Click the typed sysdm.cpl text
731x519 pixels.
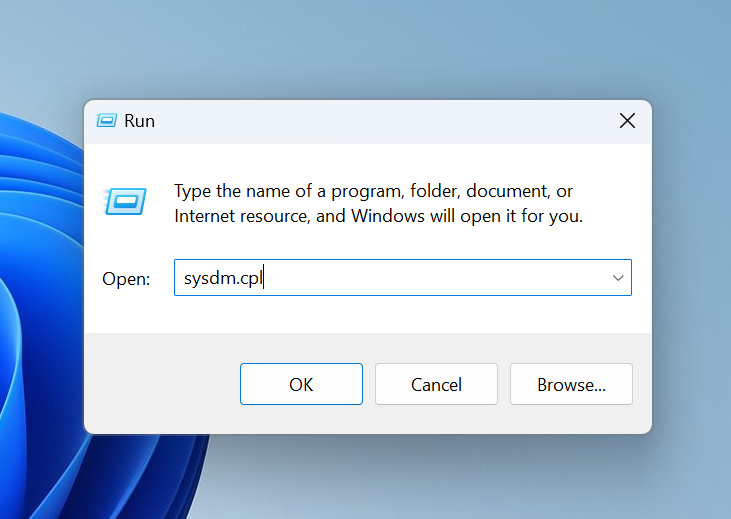[x=223, y=278]
